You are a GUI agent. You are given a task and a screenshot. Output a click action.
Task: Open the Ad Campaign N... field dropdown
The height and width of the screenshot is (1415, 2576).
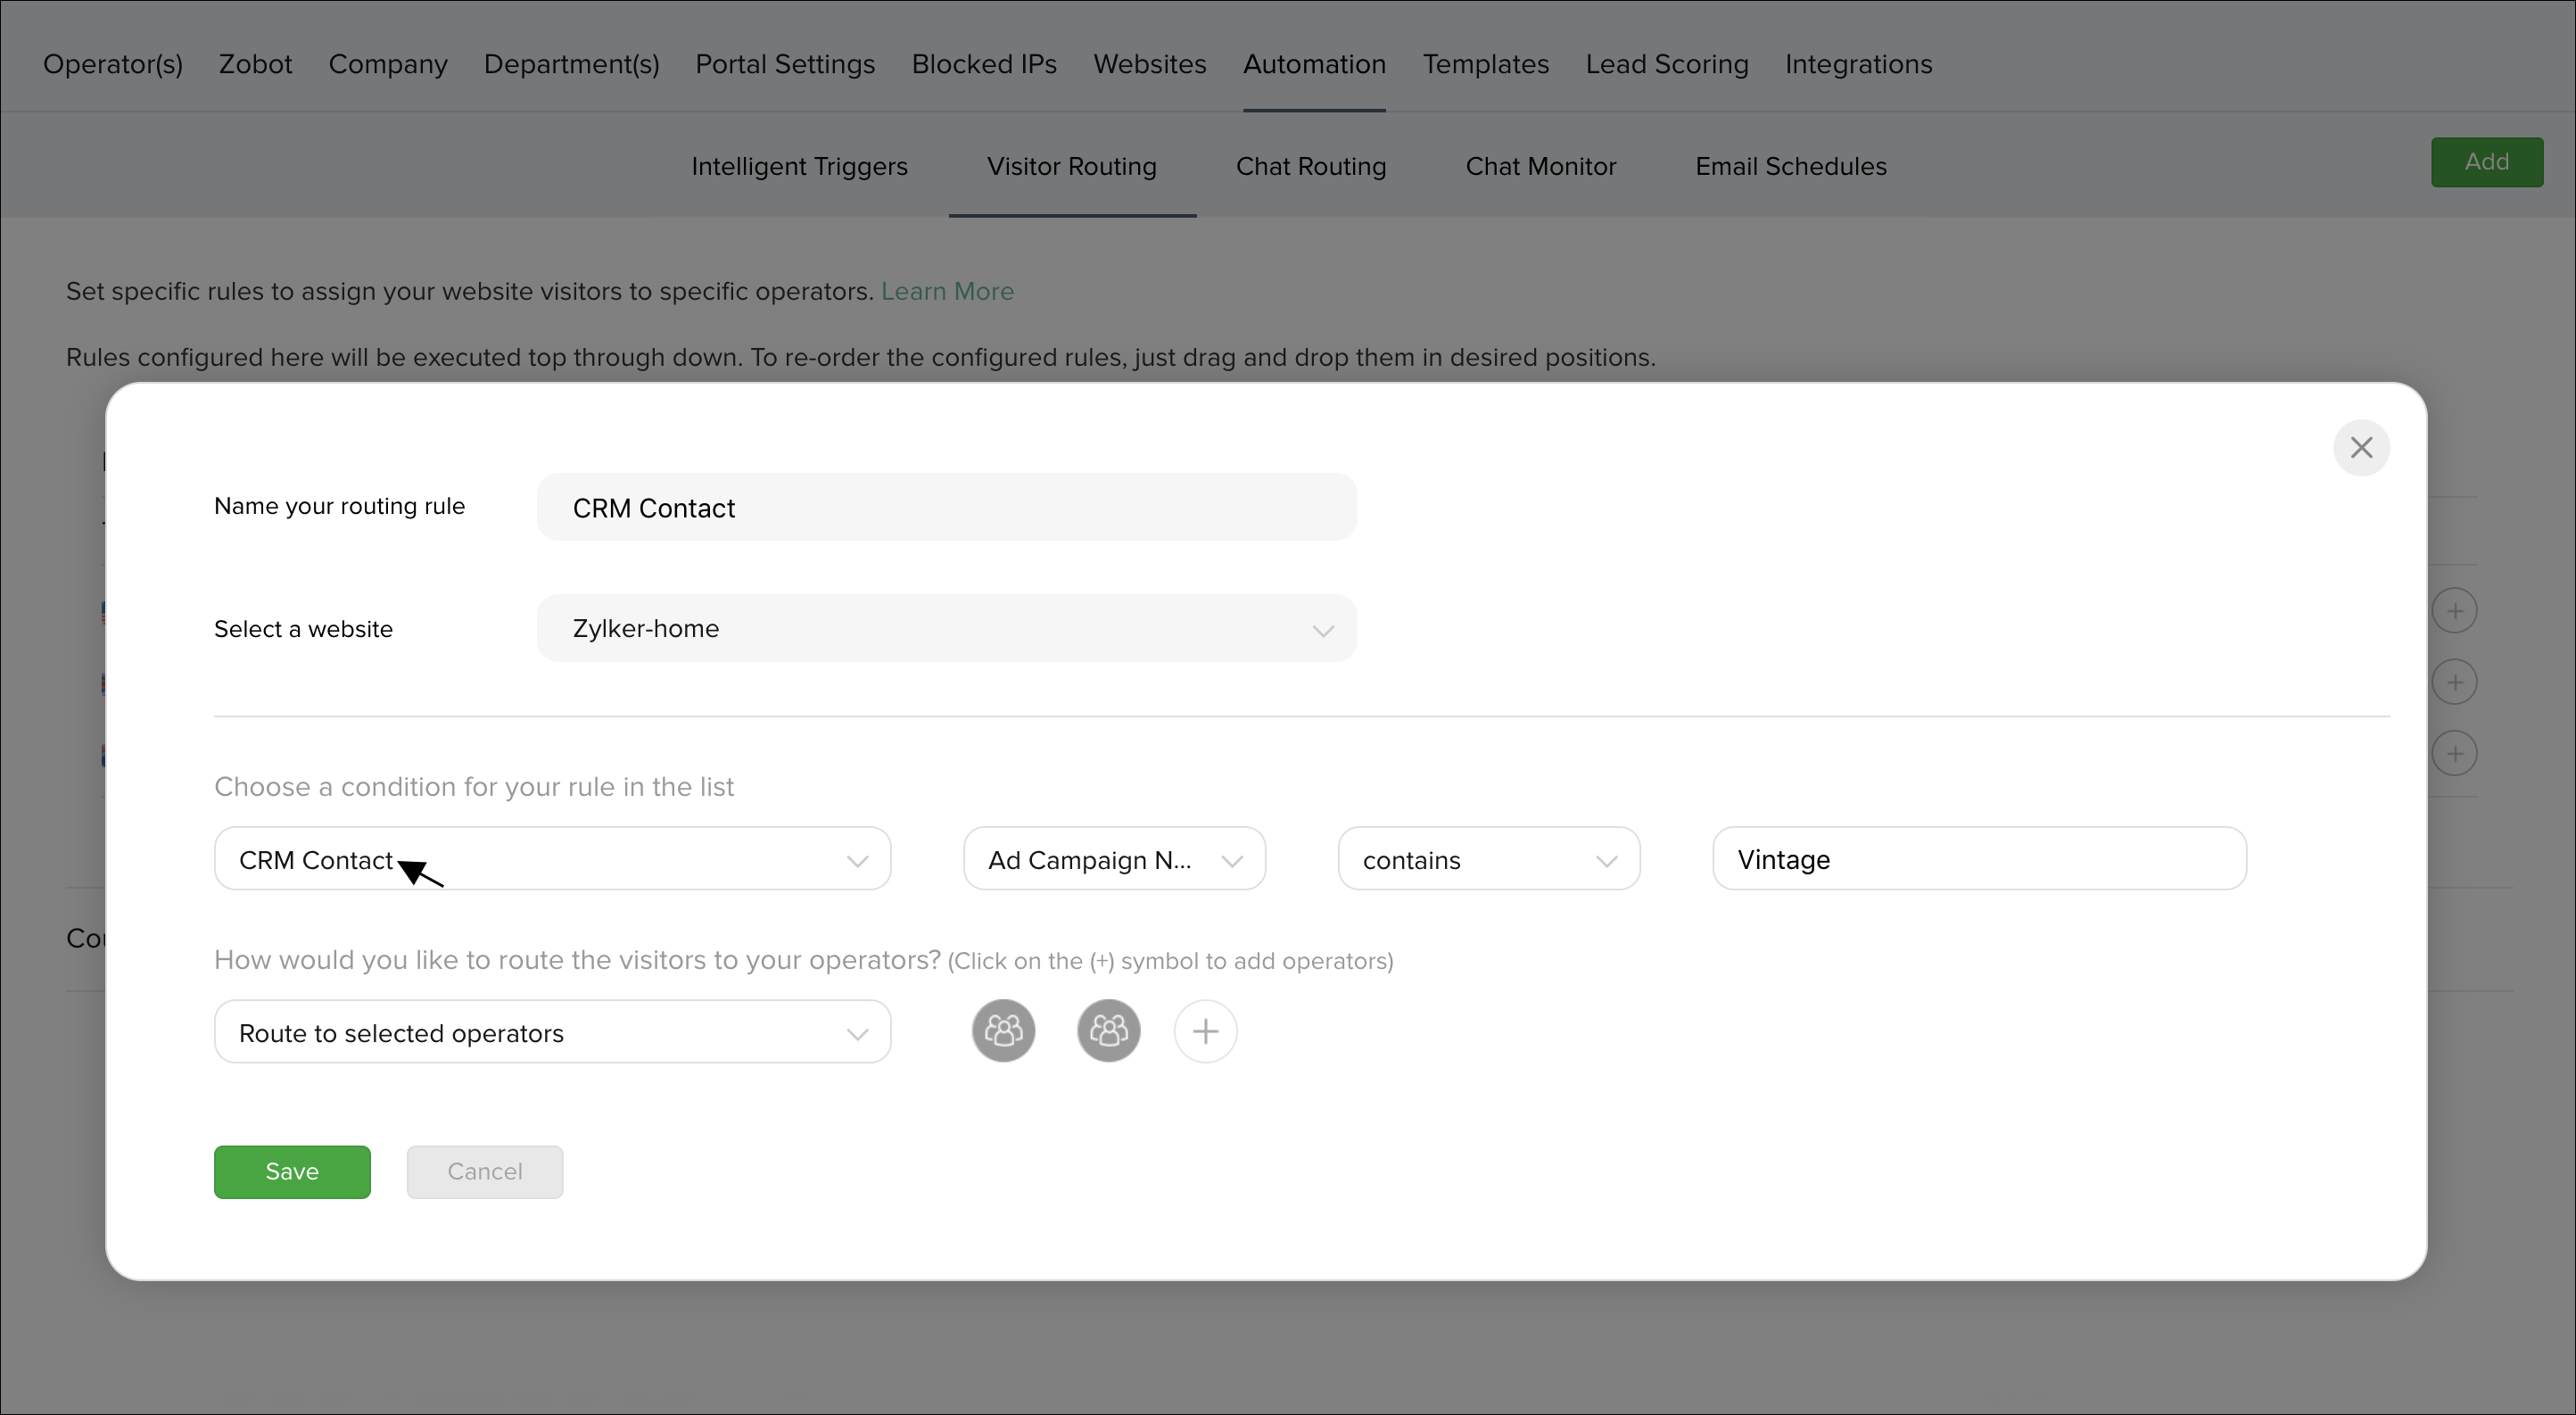[x=1114, y=859]
